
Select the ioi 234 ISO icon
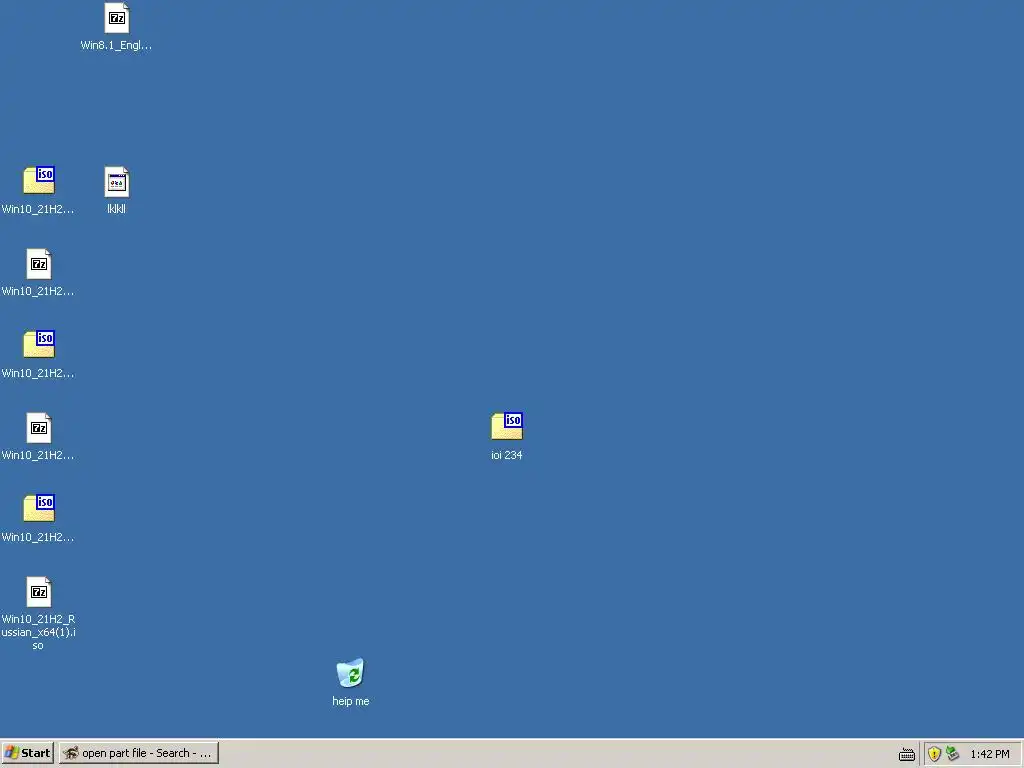pos(507,426)
